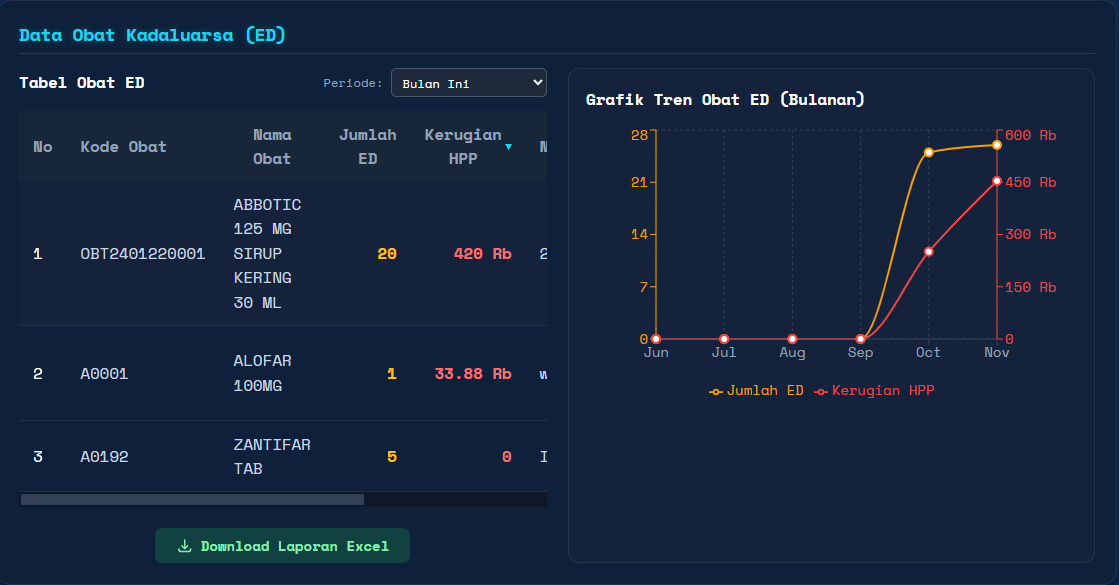Sort the table by Jumlah ED header
The image size is (1119, 585).
coord(367,147)
